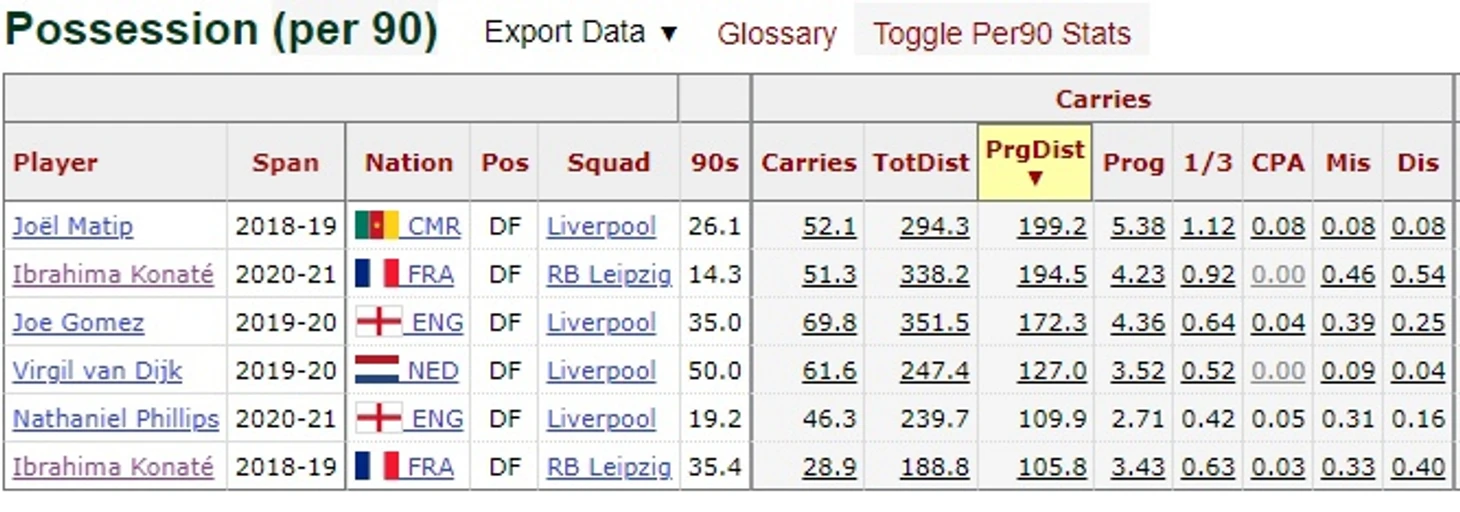Image resolution: width=1460 pixels, height=512 pixels.
Task: Open the Export Data dropdown
Action: pyautogui.click(x=580, y=32)
